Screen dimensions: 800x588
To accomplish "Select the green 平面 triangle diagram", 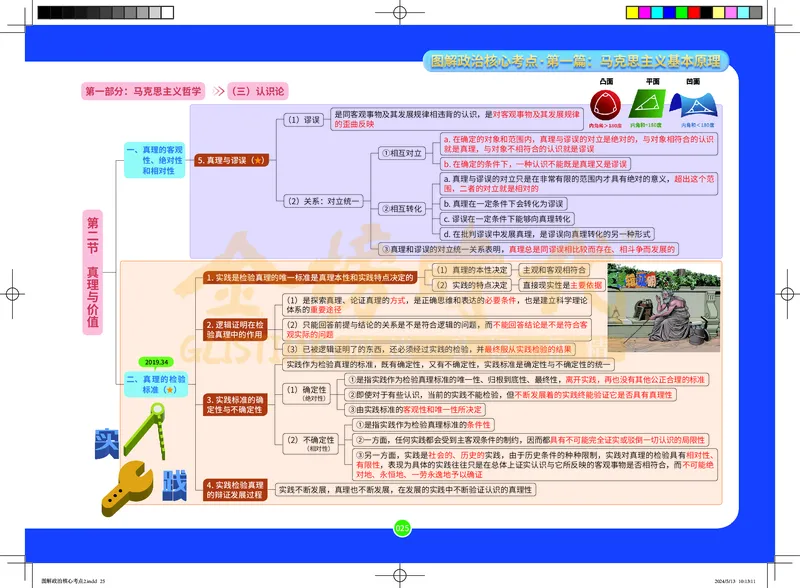I will click(647, 102).
